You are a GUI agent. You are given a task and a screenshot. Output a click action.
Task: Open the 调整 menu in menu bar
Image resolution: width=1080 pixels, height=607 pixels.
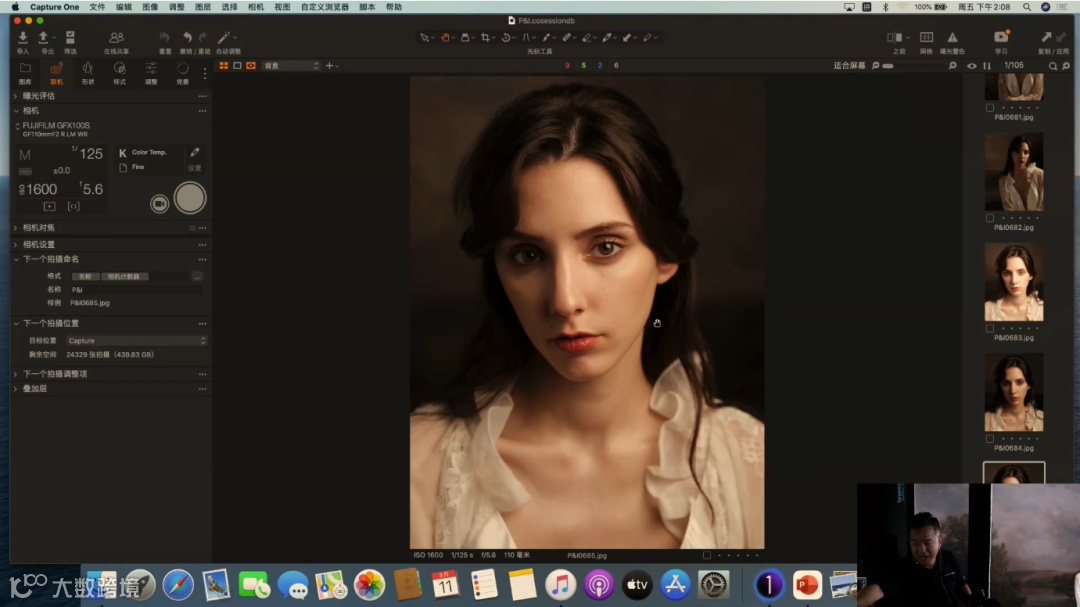click(x=177, y=7)
